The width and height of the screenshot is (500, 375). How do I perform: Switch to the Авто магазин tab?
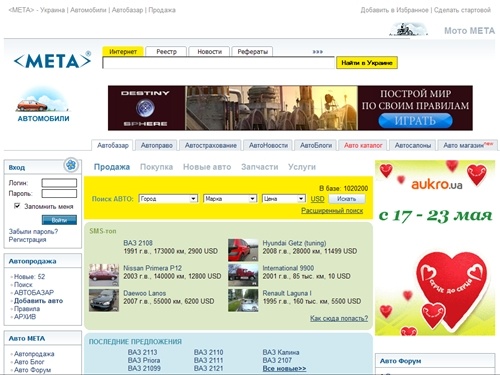[x=468, y=145]
